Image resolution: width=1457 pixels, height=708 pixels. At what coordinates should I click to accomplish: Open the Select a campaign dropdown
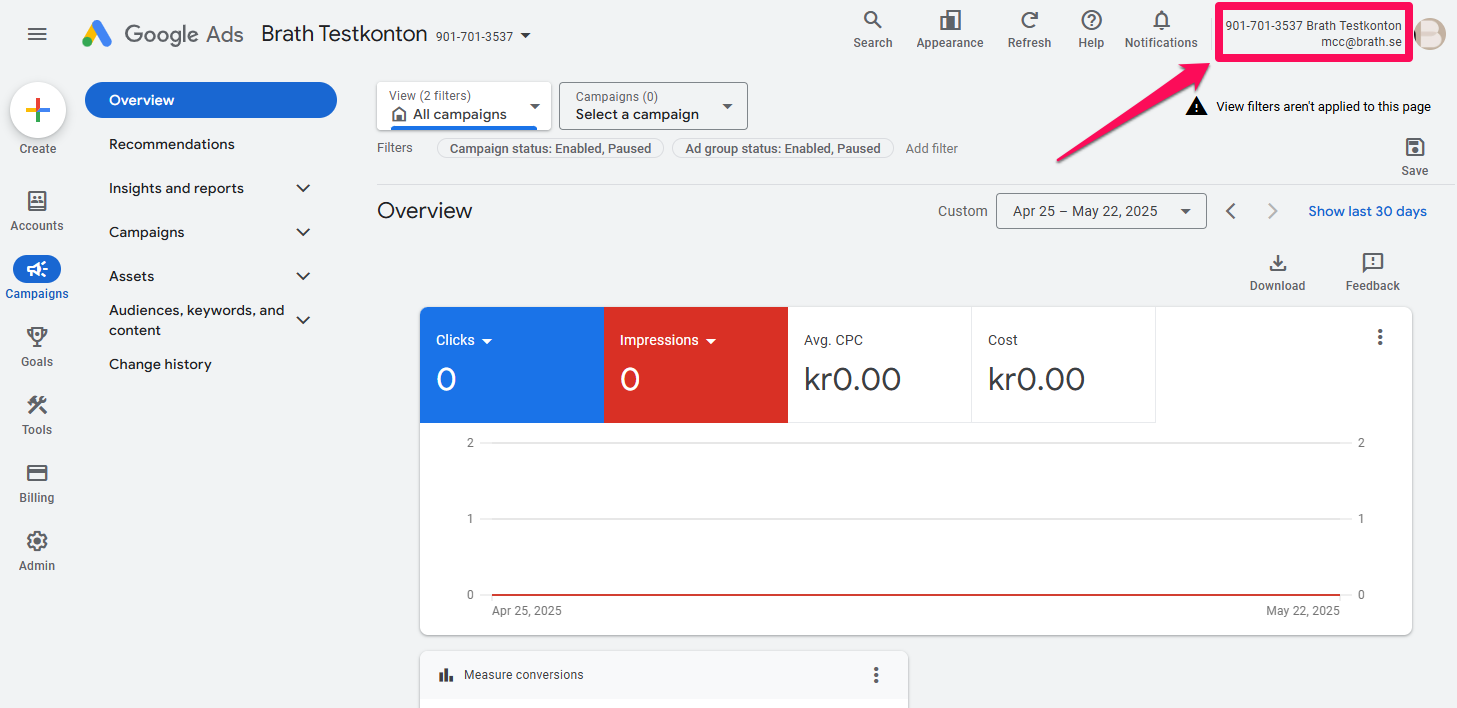coord(653,106)
